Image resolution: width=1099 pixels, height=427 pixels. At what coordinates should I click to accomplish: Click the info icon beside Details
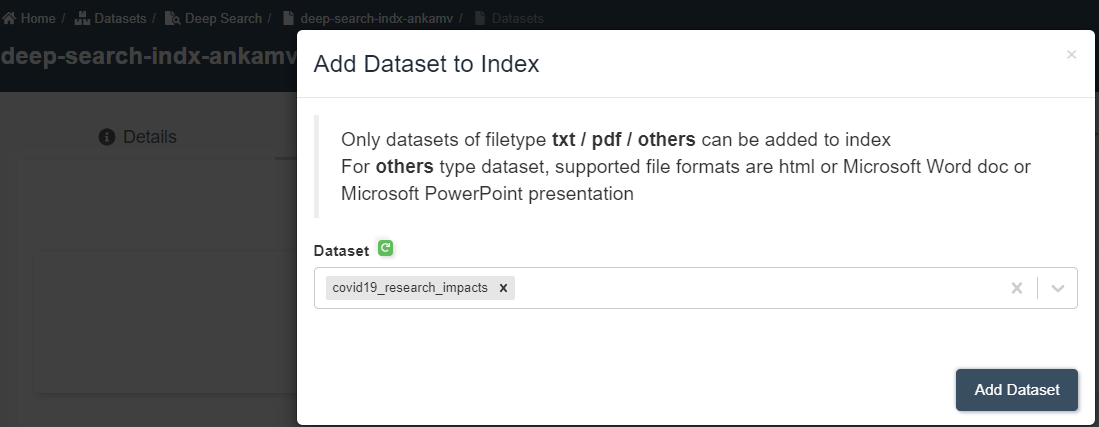click(107, 137)
